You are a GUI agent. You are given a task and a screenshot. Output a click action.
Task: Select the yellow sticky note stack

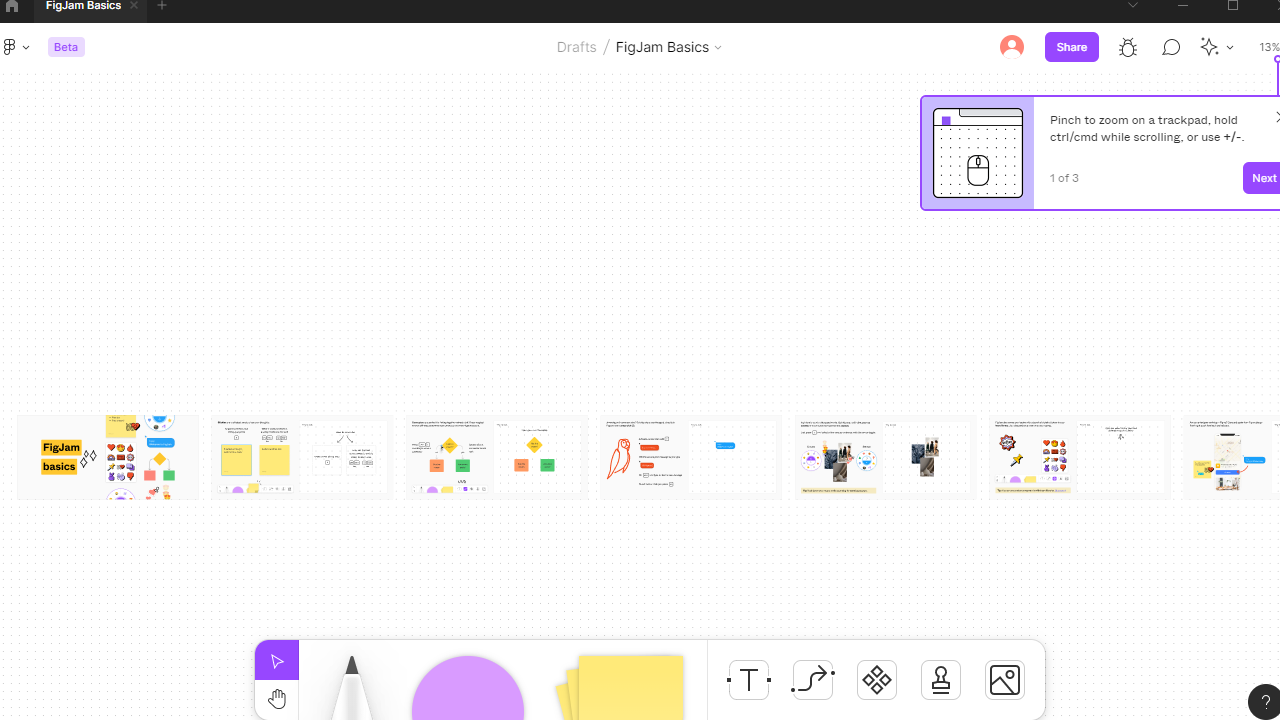click(x=625, y=688)
